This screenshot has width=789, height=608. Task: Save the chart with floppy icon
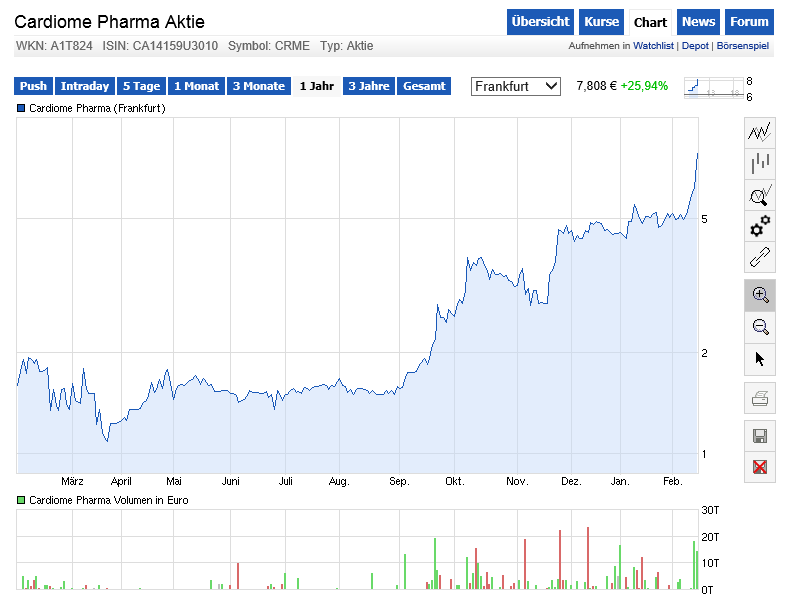760,435
